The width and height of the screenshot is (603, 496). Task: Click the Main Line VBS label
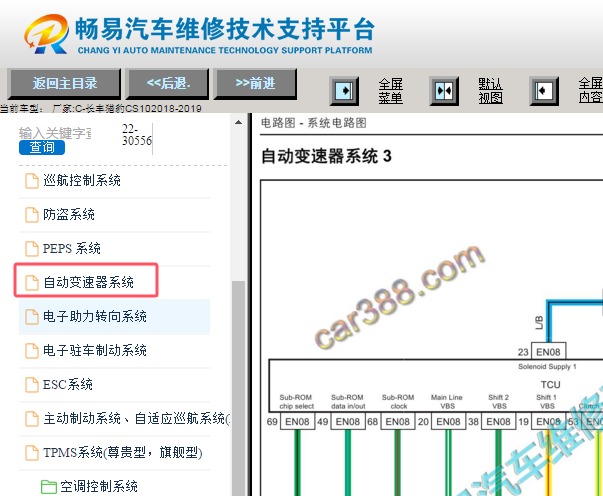tap(447, 402)
